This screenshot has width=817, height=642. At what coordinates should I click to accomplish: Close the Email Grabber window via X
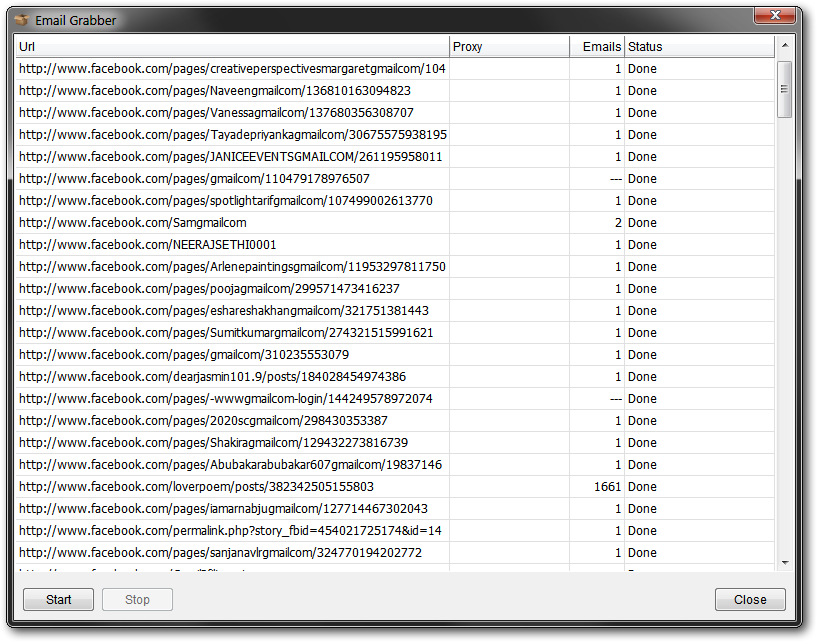(775, 16)
